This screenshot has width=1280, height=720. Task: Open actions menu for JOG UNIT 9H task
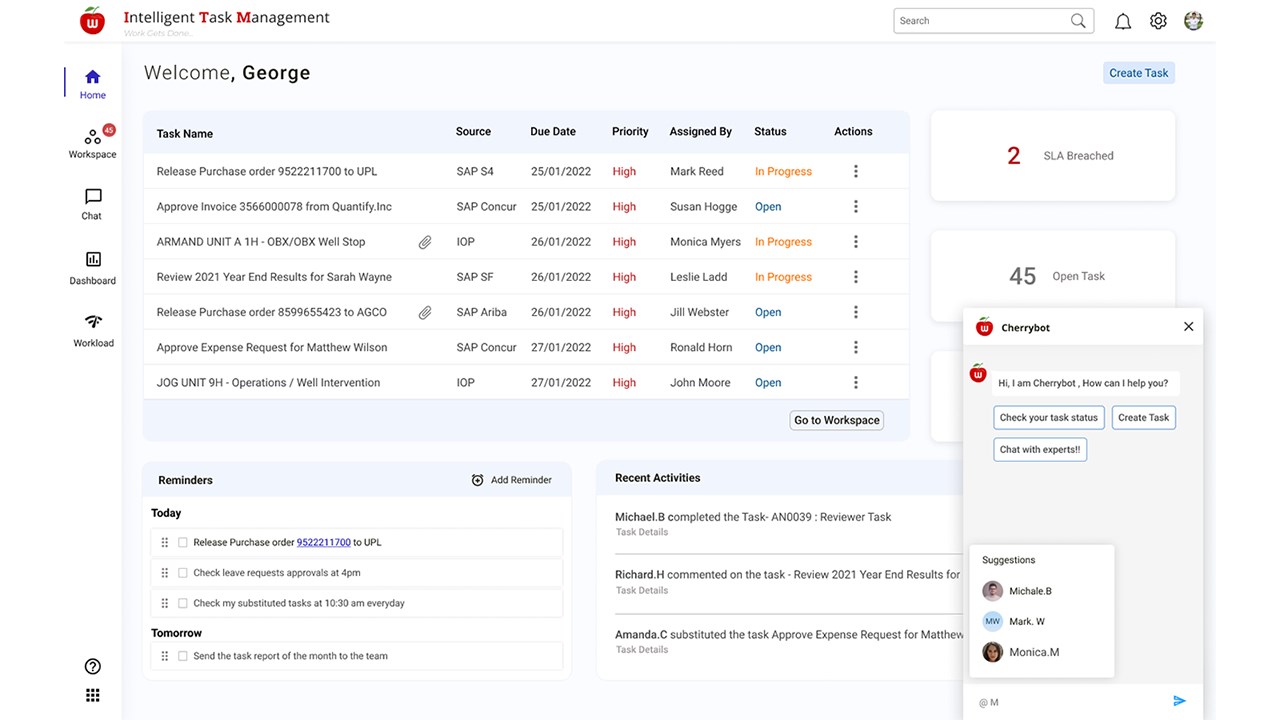(x=855, y=383)
